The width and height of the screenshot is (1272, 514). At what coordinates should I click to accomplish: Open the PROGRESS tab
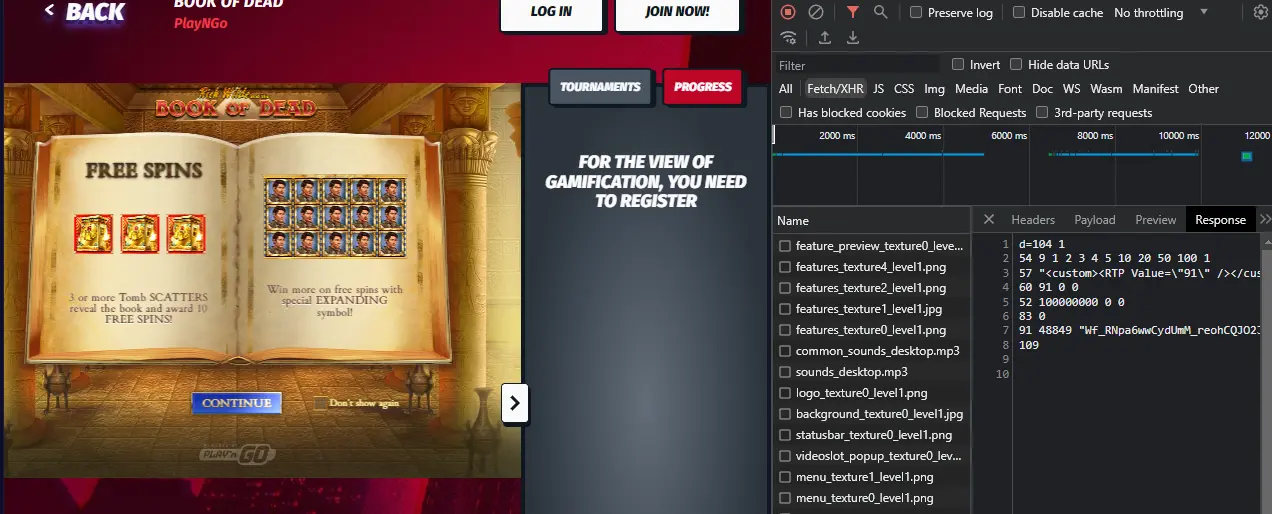702,87
